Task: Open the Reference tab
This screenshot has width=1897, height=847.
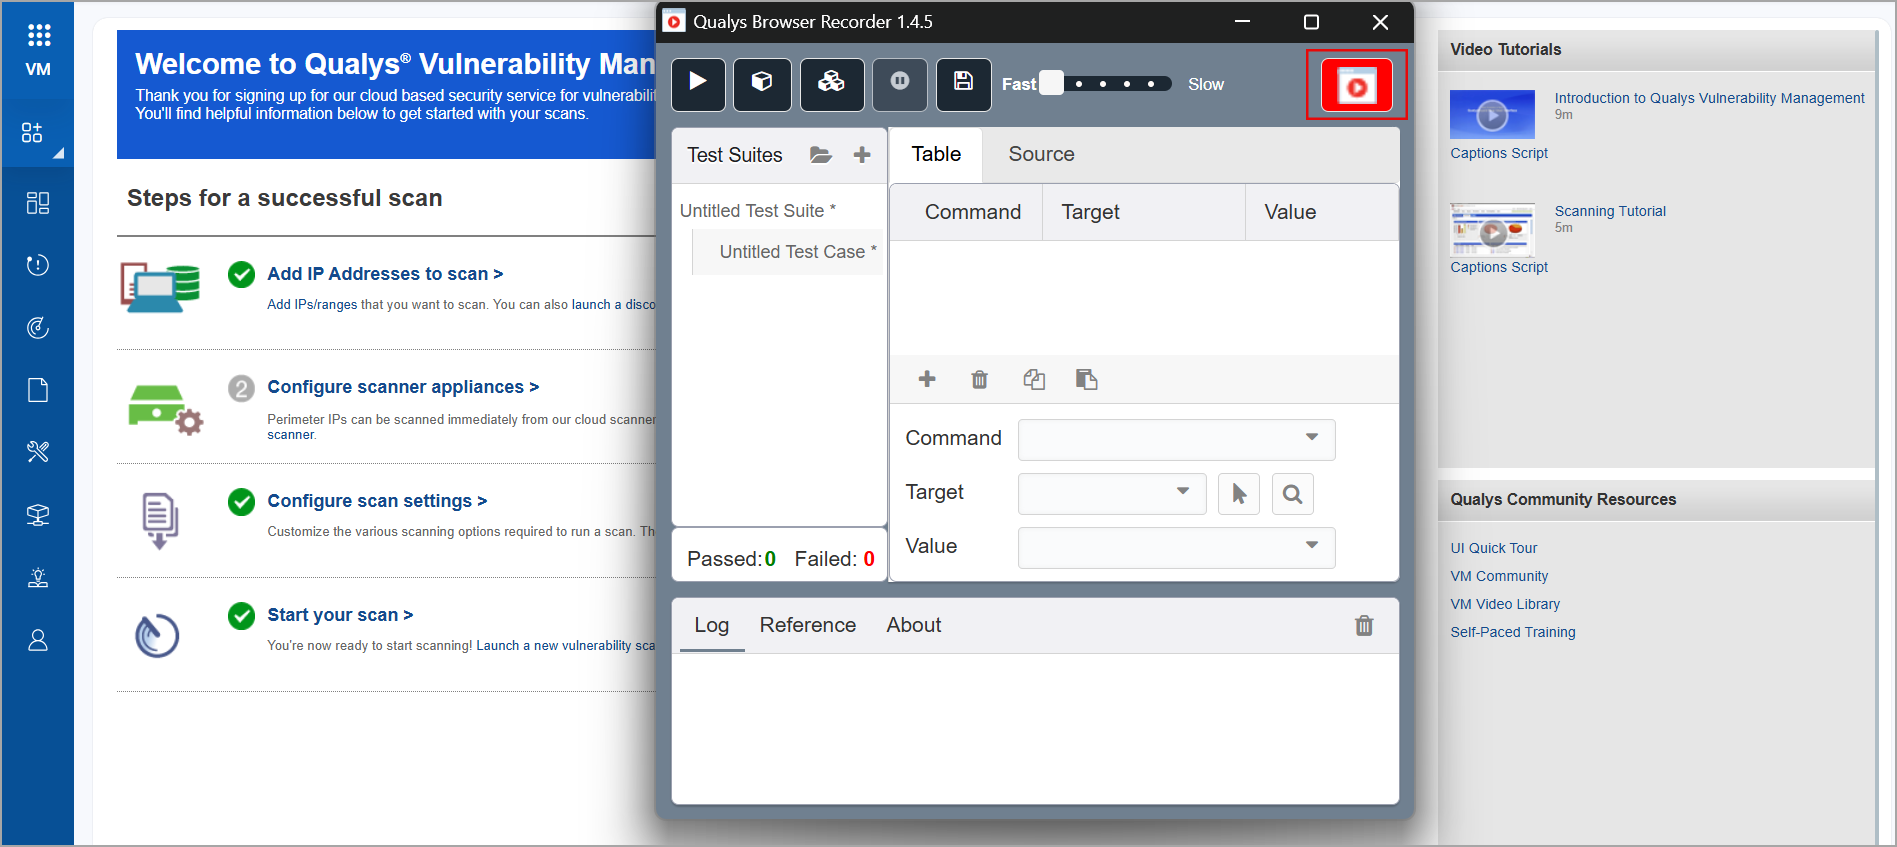Action: 808,625
